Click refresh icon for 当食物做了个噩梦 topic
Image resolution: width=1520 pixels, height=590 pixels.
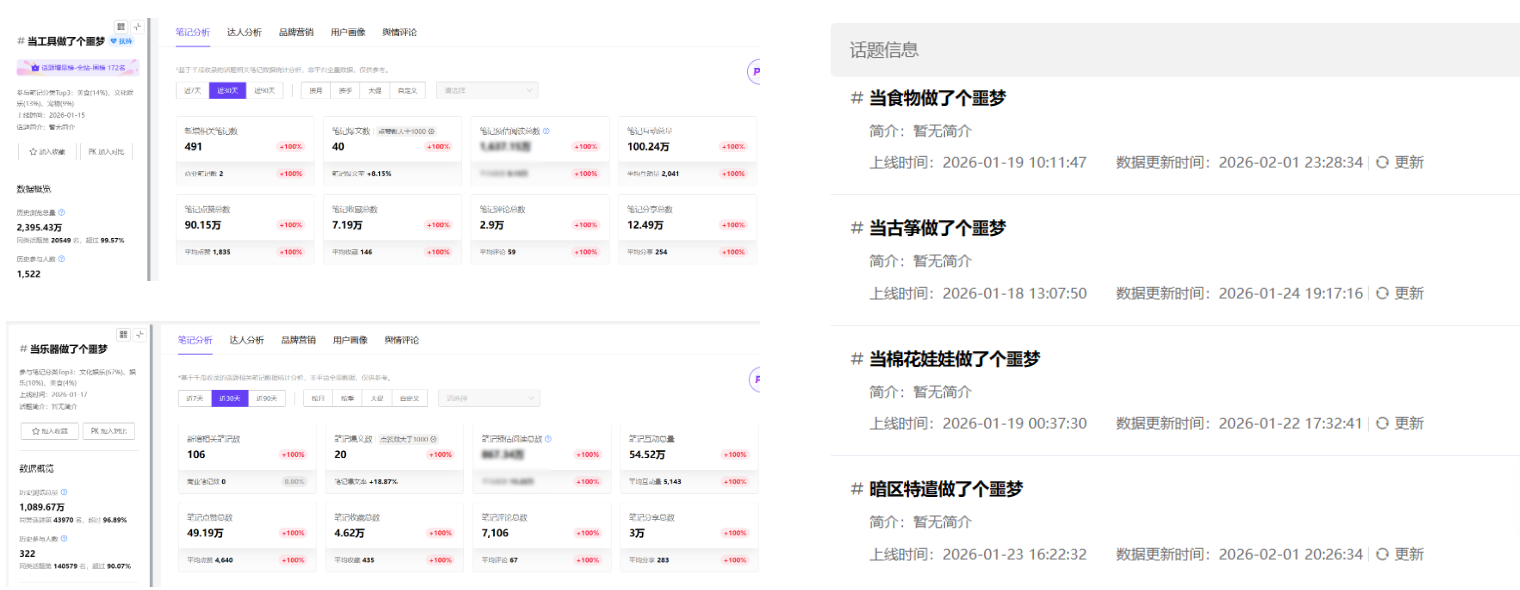point(1382,162)
